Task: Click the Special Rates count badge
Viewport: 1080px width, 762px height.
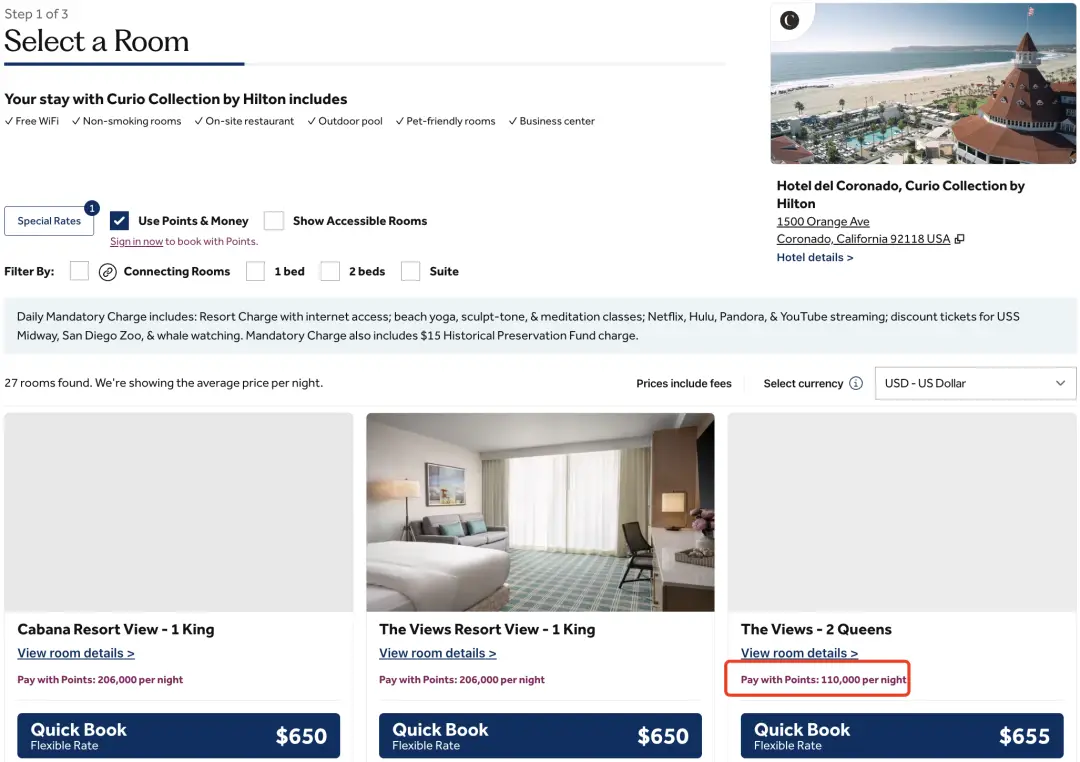Action: click(92, 208)
